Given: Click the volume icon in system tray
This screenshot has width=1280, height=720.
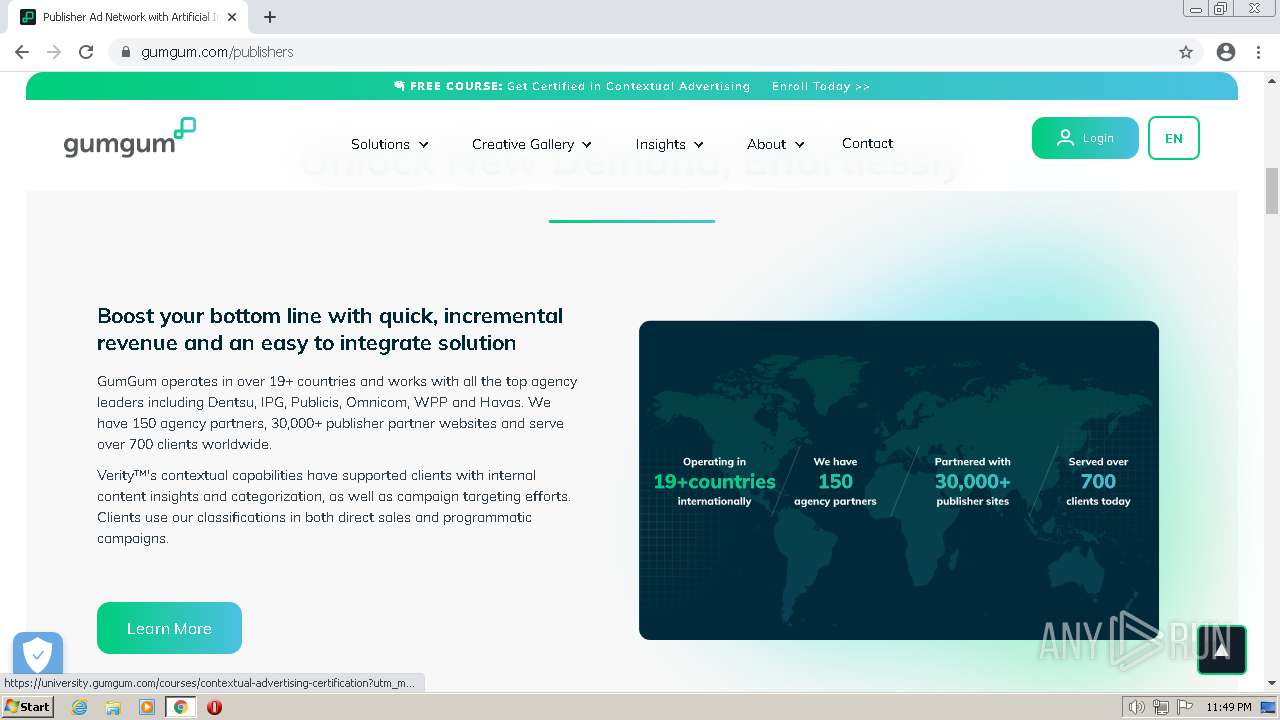Looking at the screenshot, I should click(x=1136, y=707).
